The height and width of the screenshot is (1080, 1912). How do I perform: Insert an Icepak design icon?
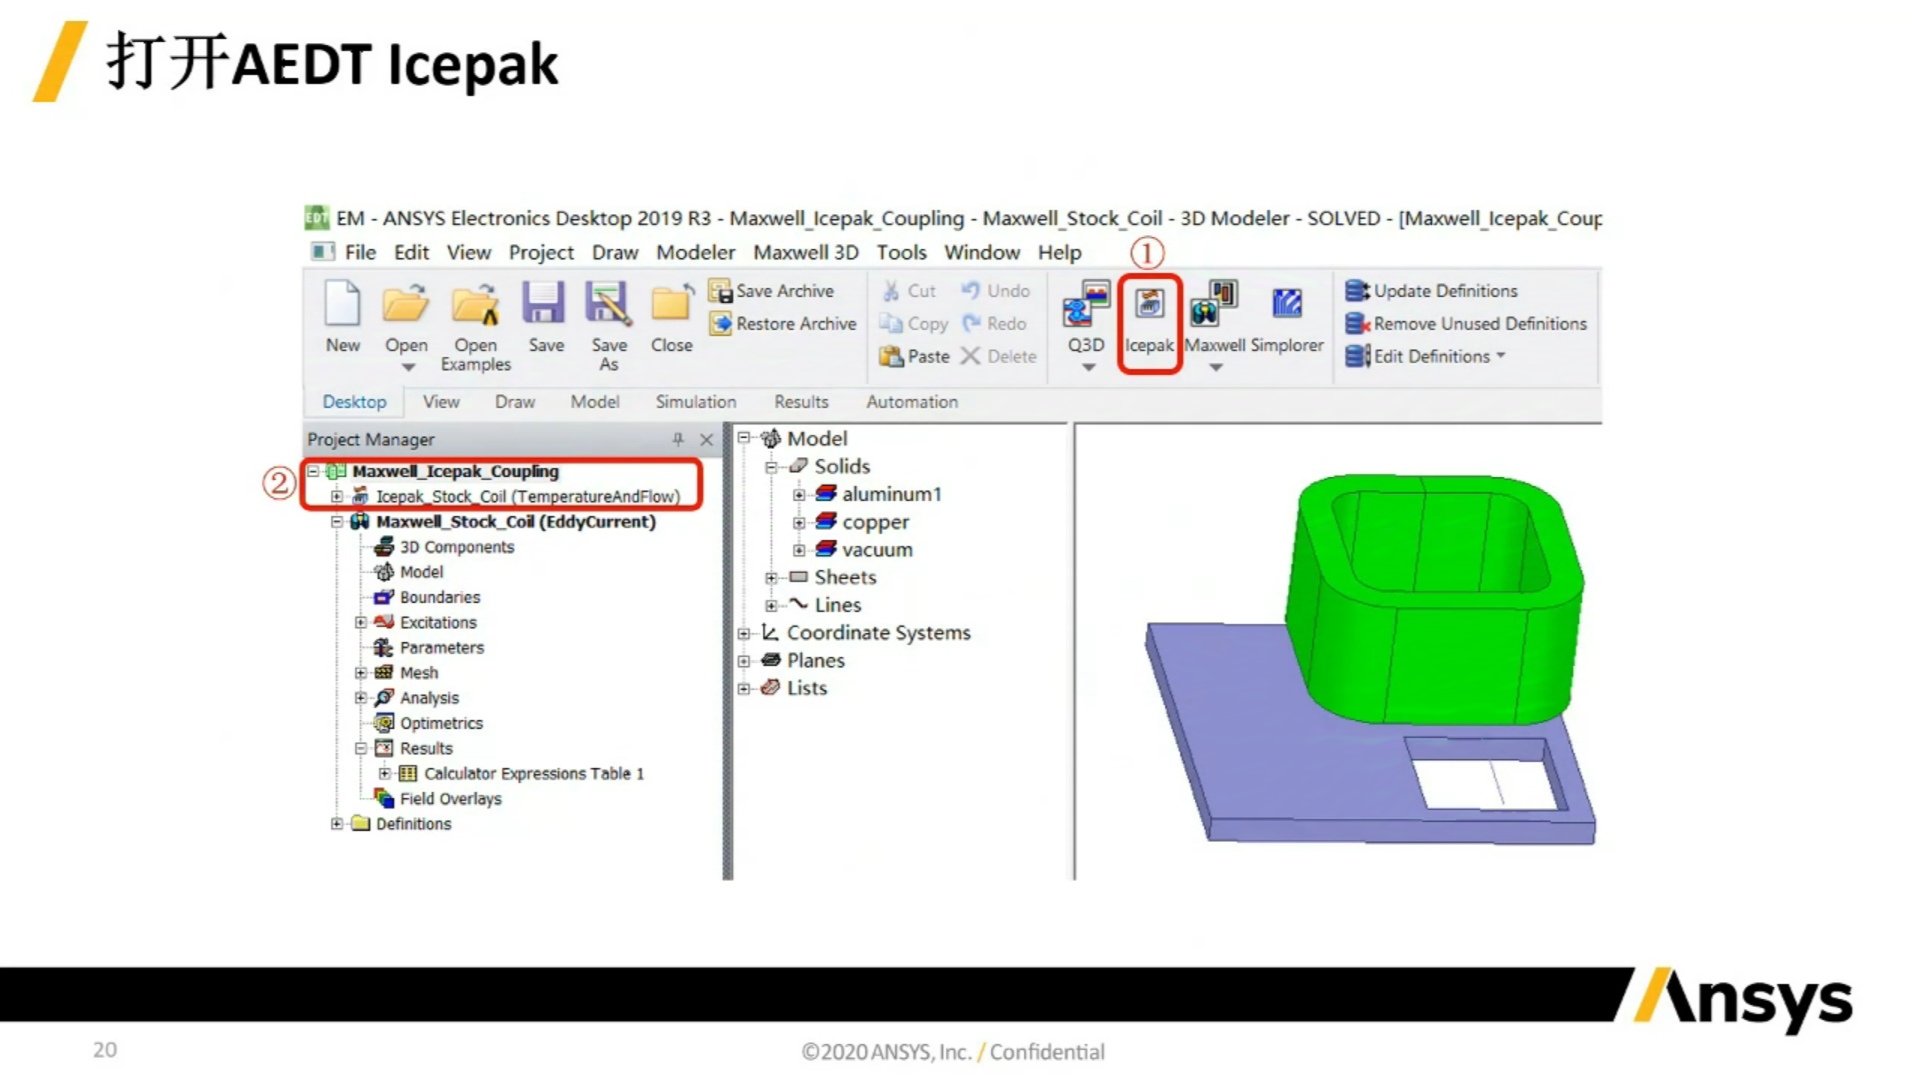pyautogui.click(x=1149, y=303)
